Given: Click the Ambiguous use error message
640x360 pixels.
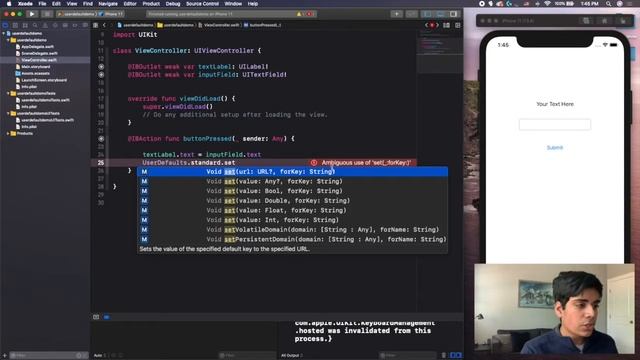Looking at the screenshot, I should (366, 162).
